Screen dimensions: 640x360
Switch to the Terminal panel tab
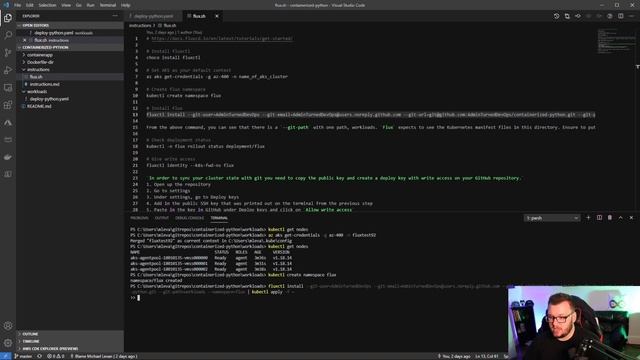click(219, 218)
